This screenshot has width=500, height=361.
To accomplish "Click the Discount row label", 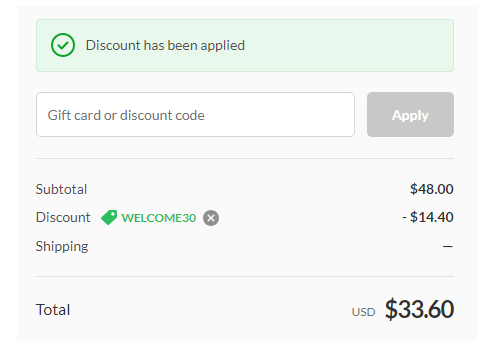I will 63,217.
